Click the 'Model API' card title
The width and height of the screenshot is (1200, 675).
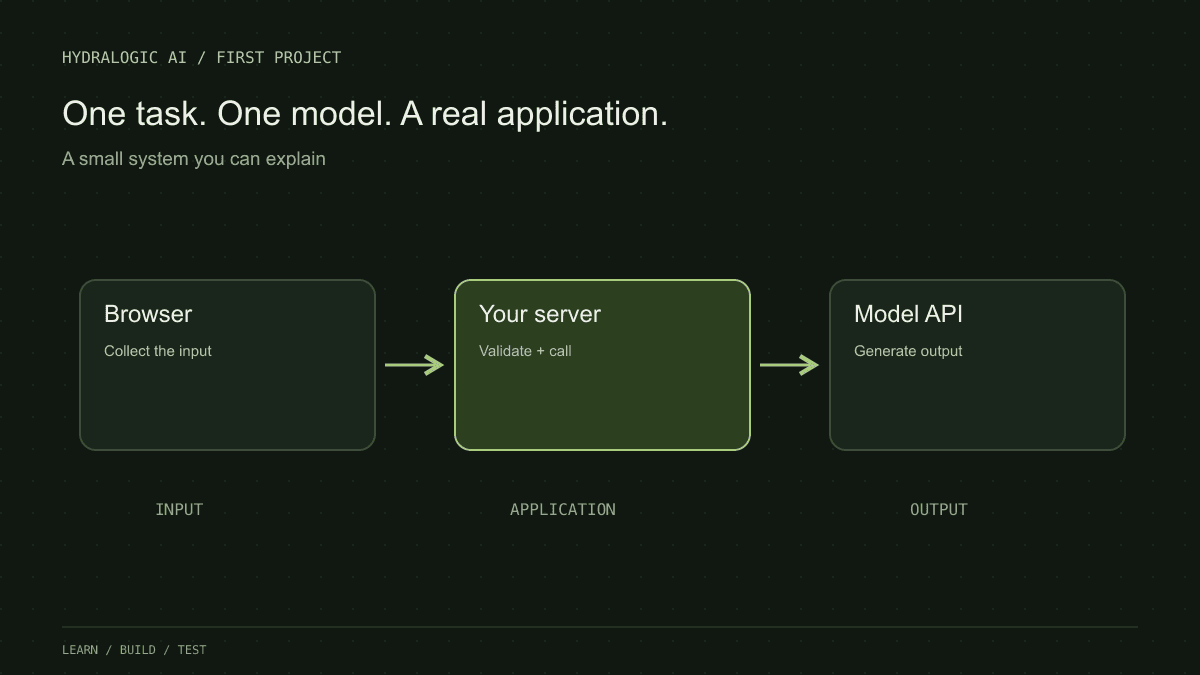point(908,314)
